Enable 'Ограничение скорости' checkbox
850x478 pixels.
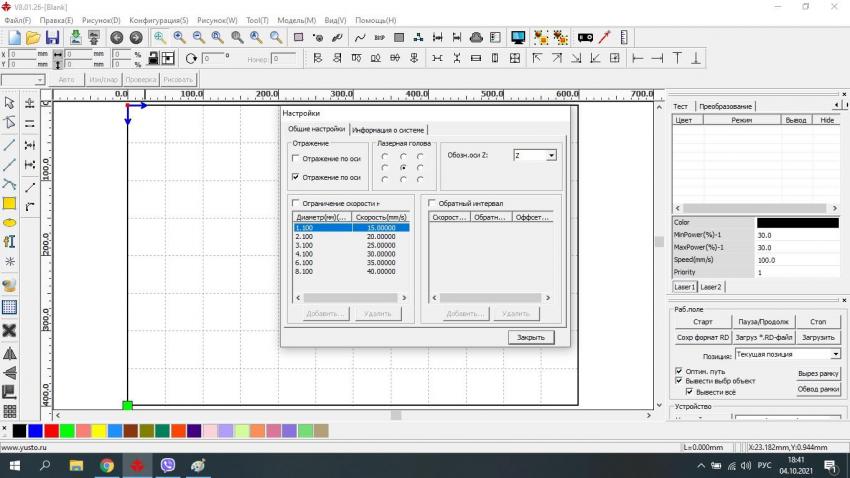coord(295,203)
